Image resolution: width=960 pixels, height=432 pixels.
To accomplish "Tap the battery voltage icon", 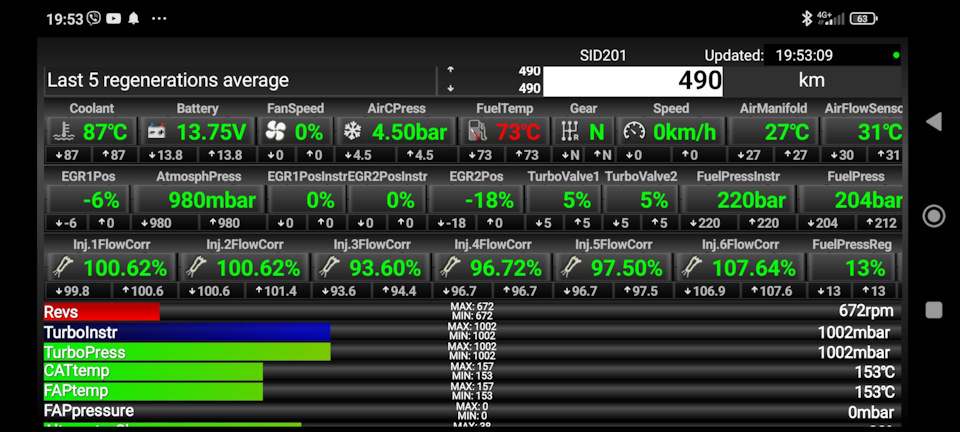I will tap(158, 132).
